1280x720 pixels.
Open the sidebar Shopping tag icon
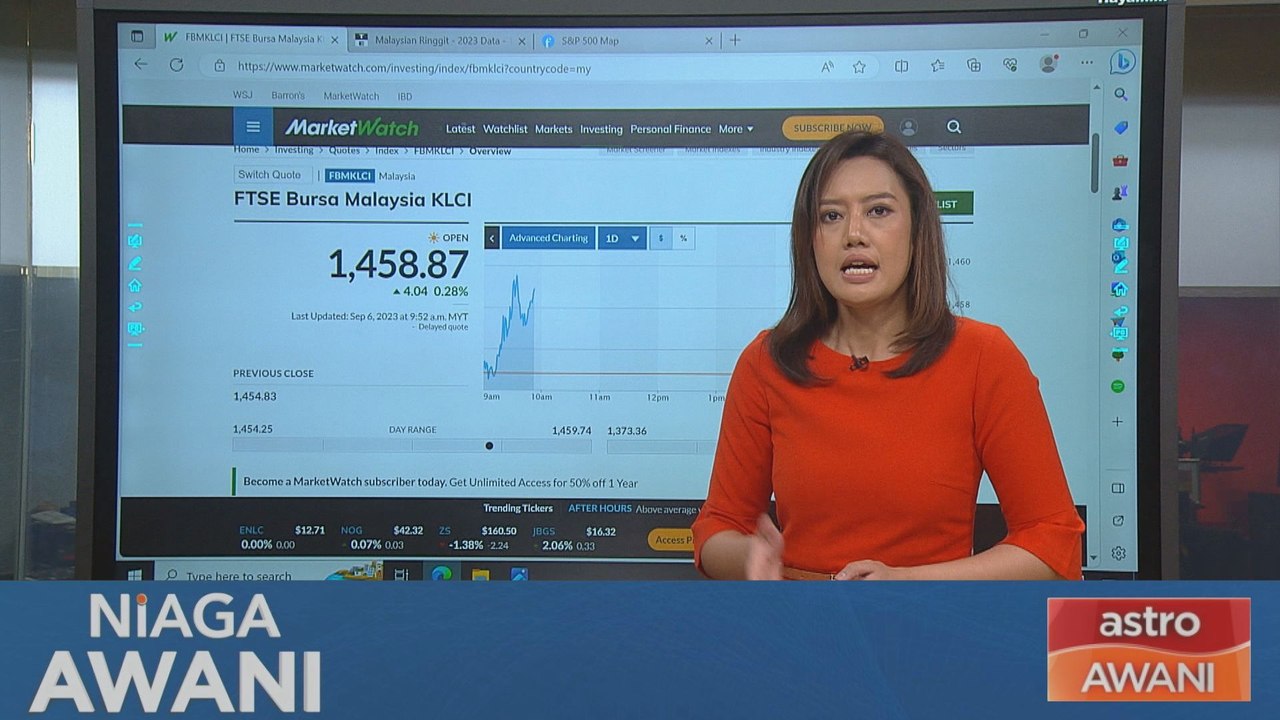1120,127
